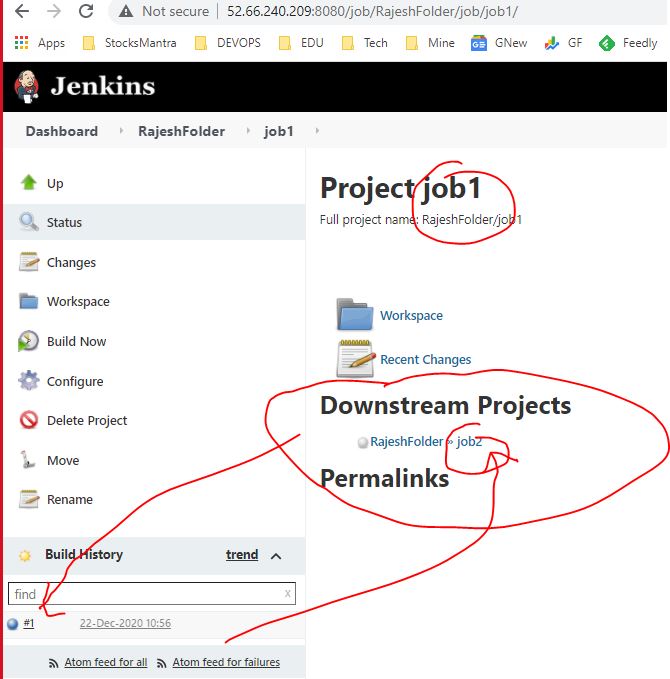
Task: Click the Changes notepad icon
Action: click(x=28, y=262)
